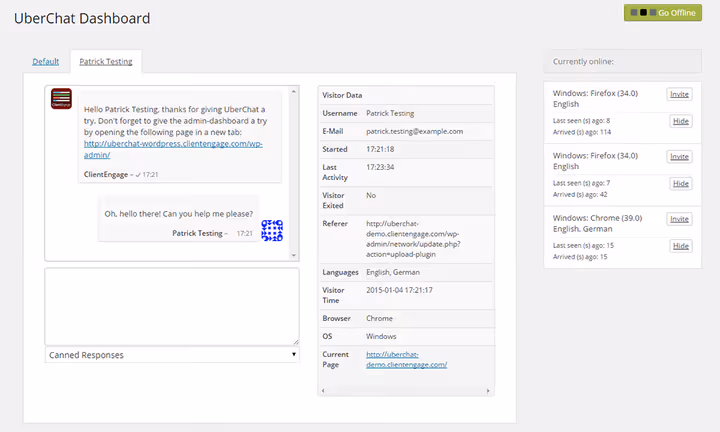Switch to the Default tab
Image resolution: width=720 pixels, height=432 pixels.
tap(45, 62)
